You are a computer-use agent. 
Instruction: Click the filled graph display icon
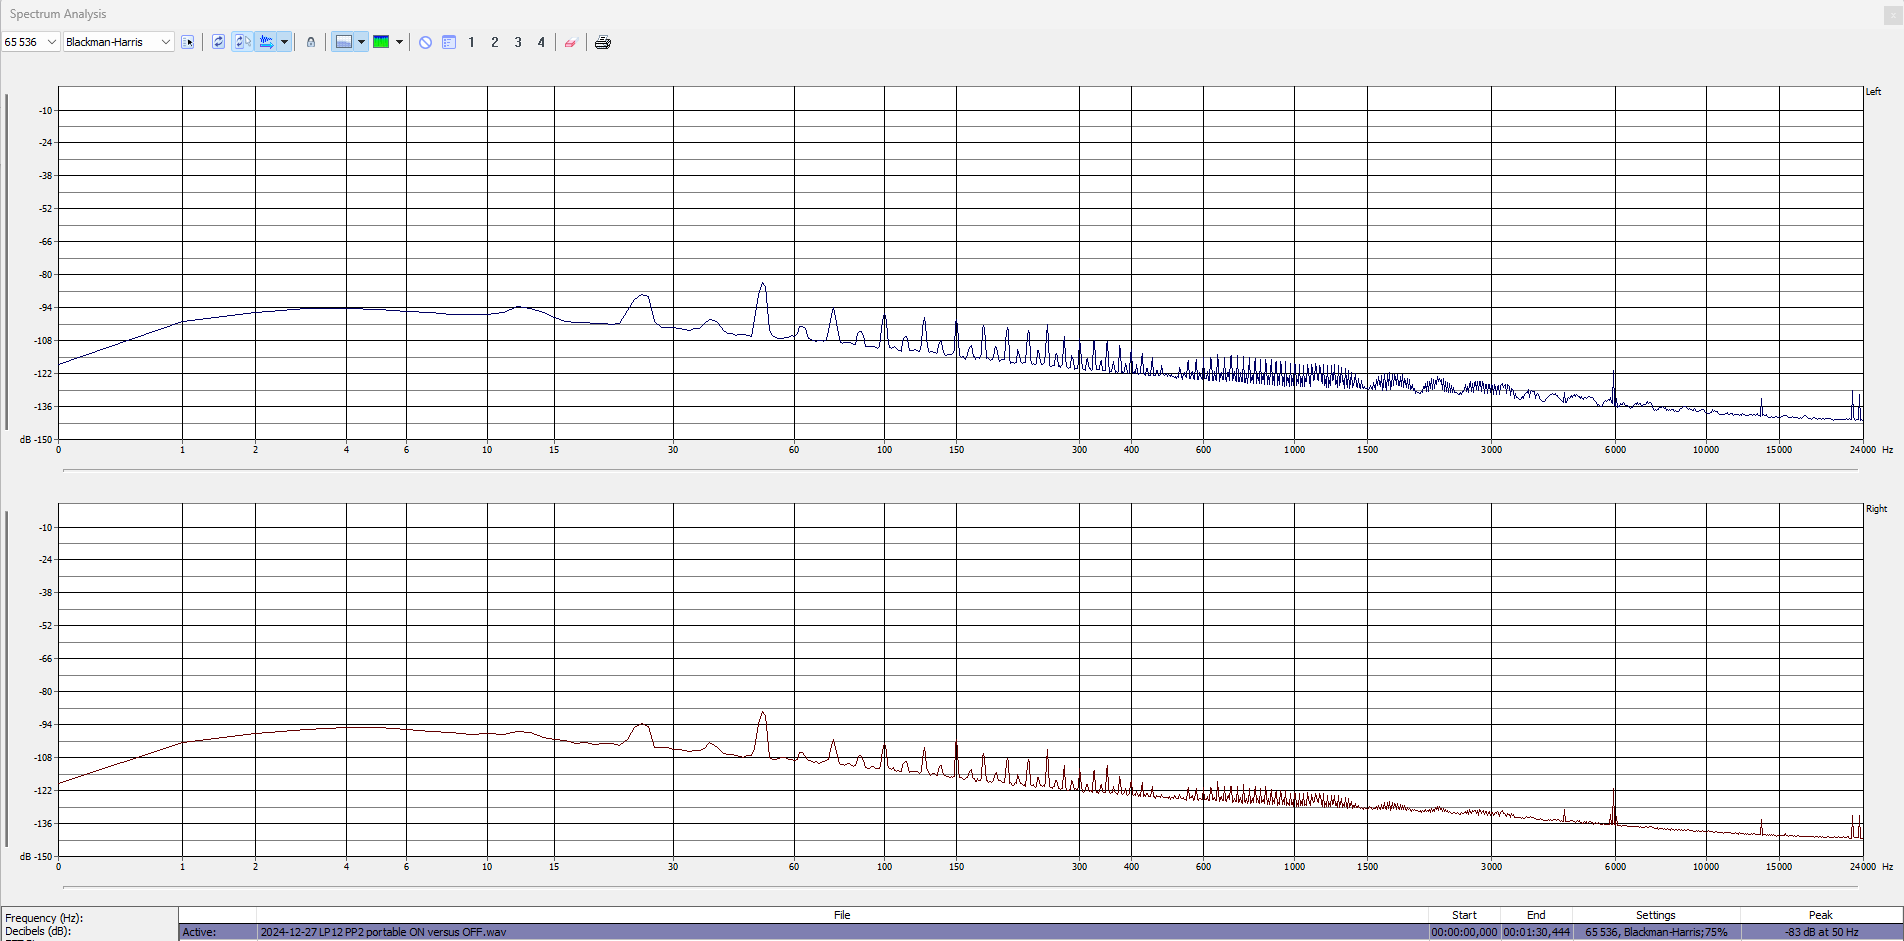[x=343, y=42]
